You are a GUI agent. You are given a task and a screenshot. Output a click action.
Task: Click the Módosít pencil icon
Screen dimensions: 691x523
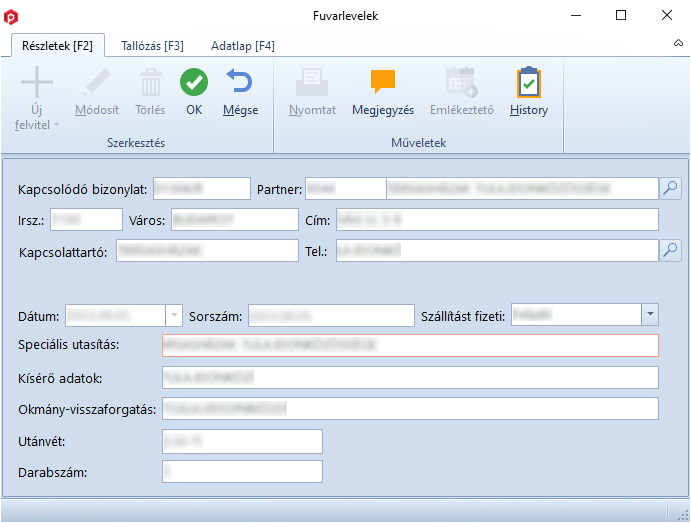click(x=97, y=82)
